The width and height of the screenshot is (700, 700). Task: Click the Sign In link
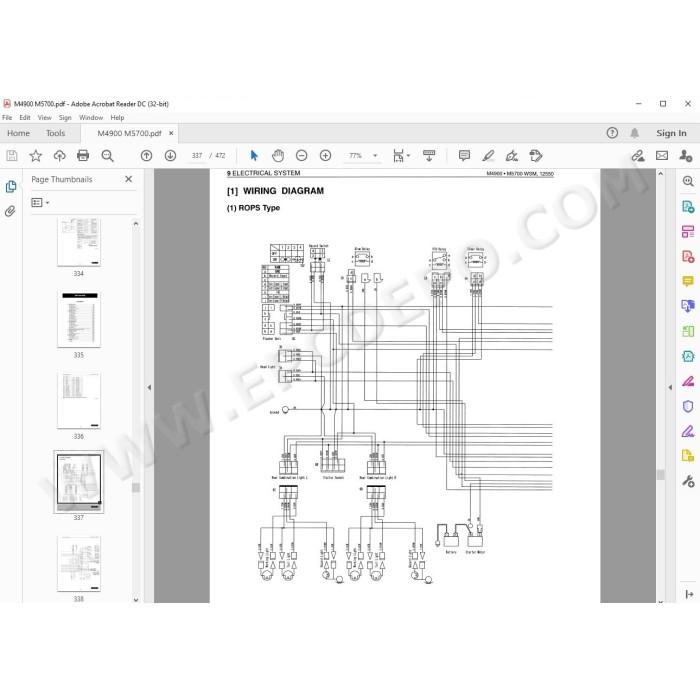pos(671,133)
